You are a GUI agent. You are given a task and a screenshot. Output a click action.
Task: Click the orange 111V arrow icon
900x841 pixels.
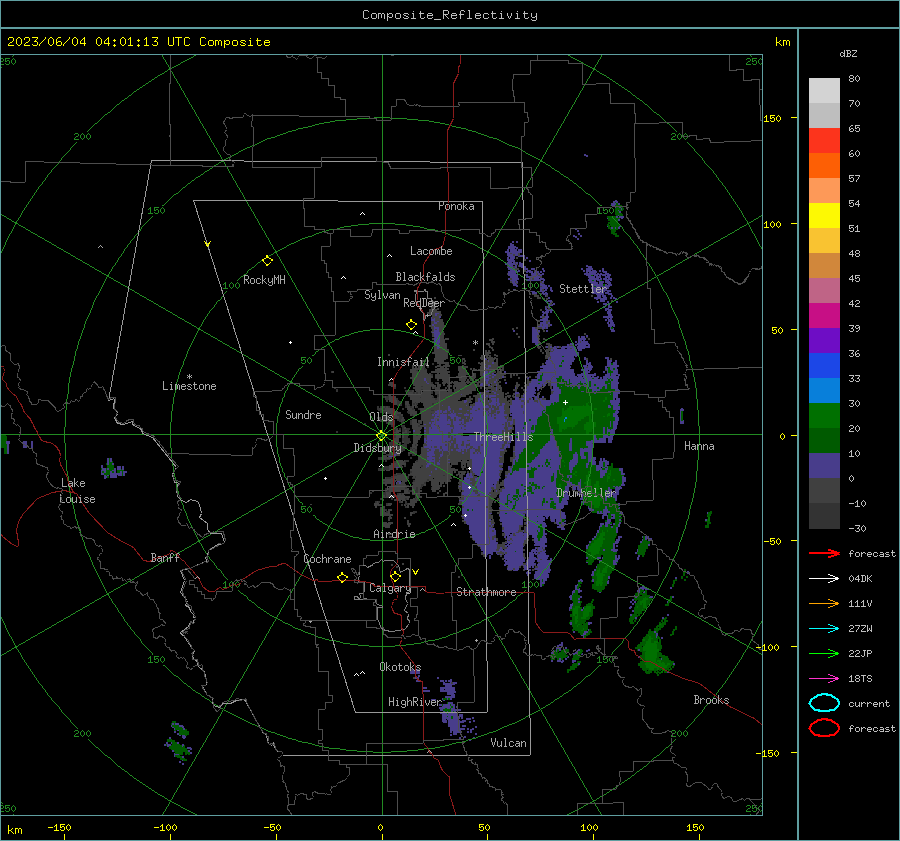(x=824, y=603)
